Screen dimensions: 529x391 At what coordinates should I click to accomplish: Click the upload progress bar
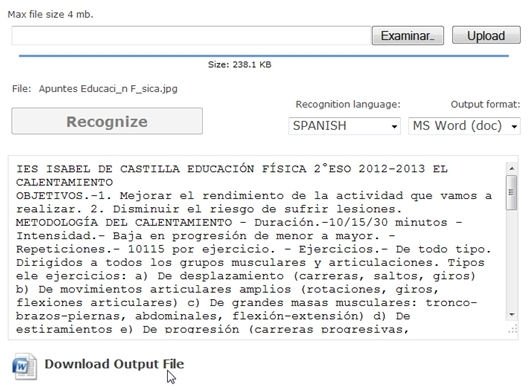pos(264,56)
